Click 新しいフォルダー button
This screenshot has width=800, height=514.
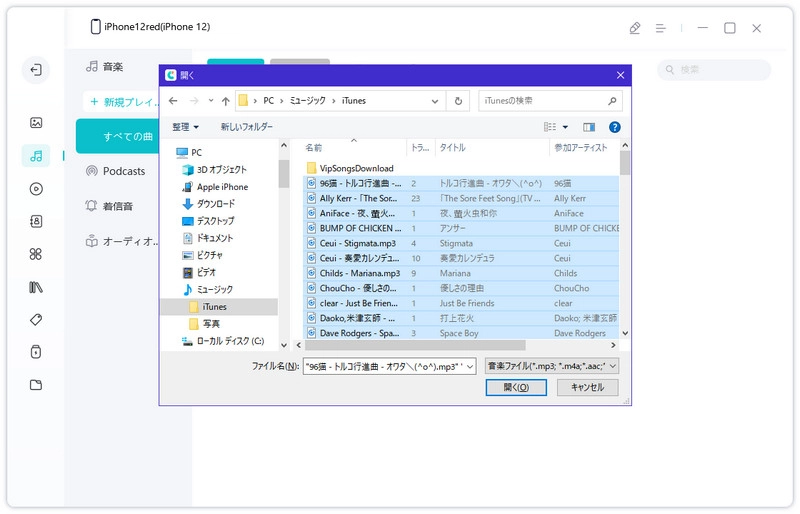[x=246, y=127]
